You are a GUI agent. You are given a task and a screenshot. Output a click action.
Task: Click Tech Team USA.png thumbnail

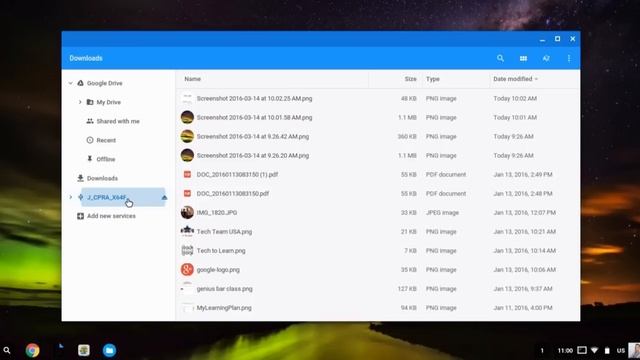pyautogui.click(x=187, y=231)
